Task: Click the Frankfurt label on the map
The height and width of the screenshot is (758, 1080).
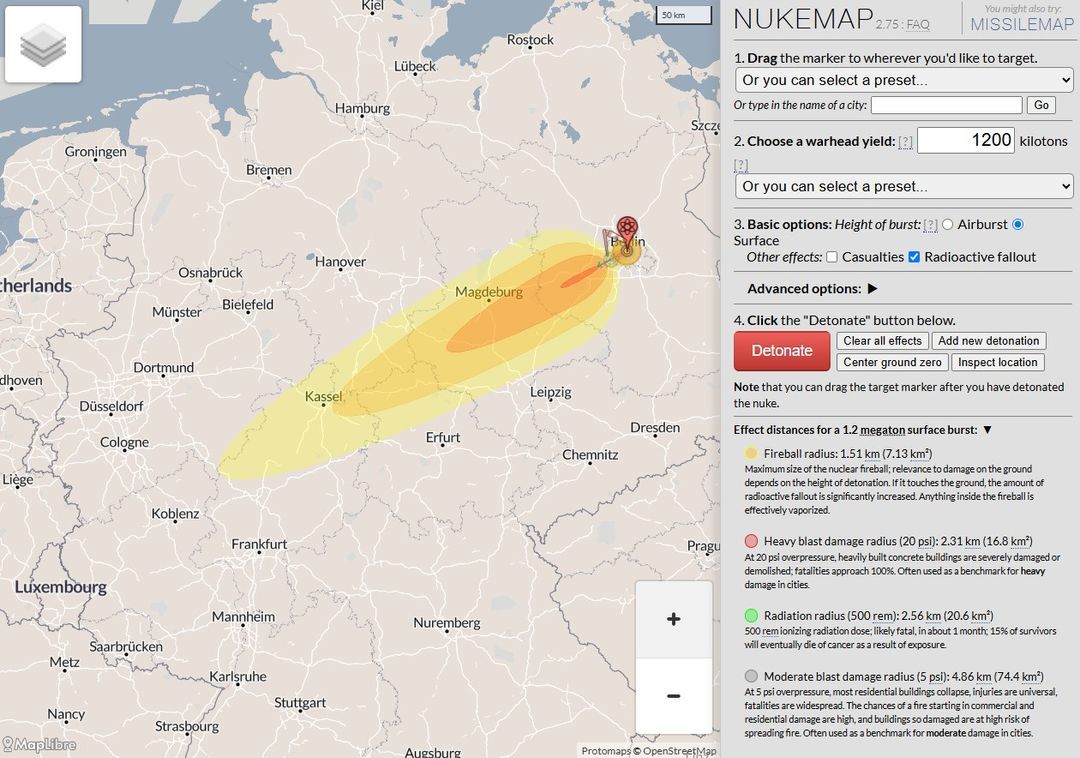Action: [x=259, y=544]
